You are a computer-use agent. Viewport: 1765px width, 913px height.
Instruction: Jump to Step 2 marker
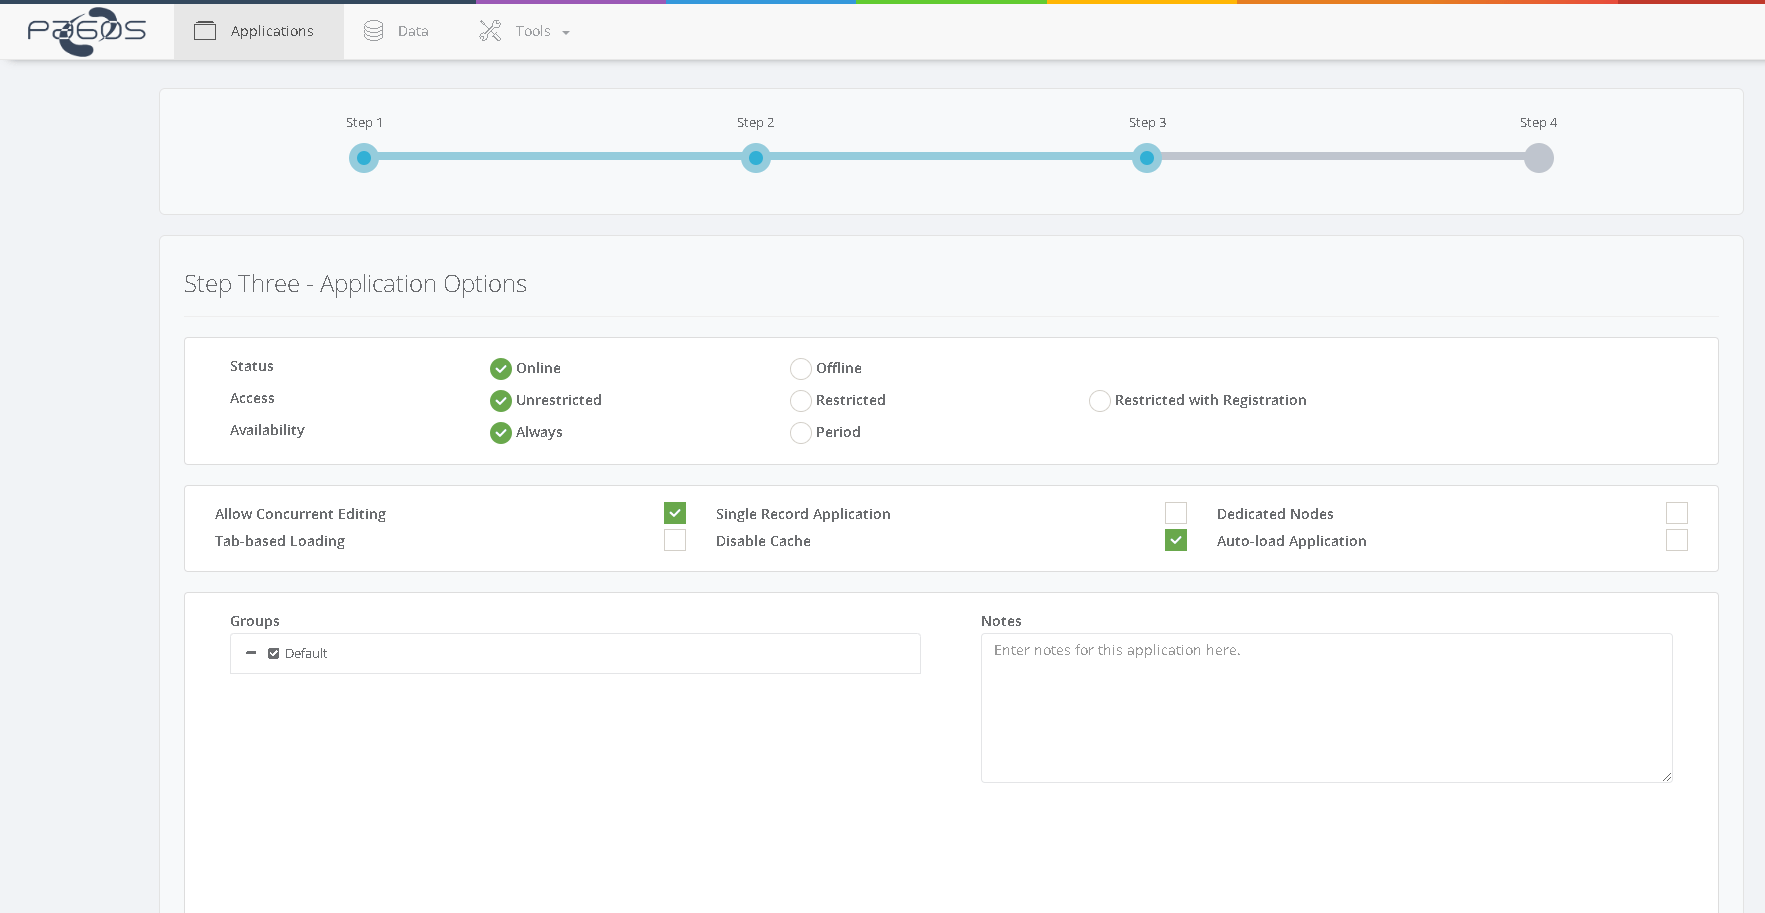pyautogui.click(x=756, y=158)
